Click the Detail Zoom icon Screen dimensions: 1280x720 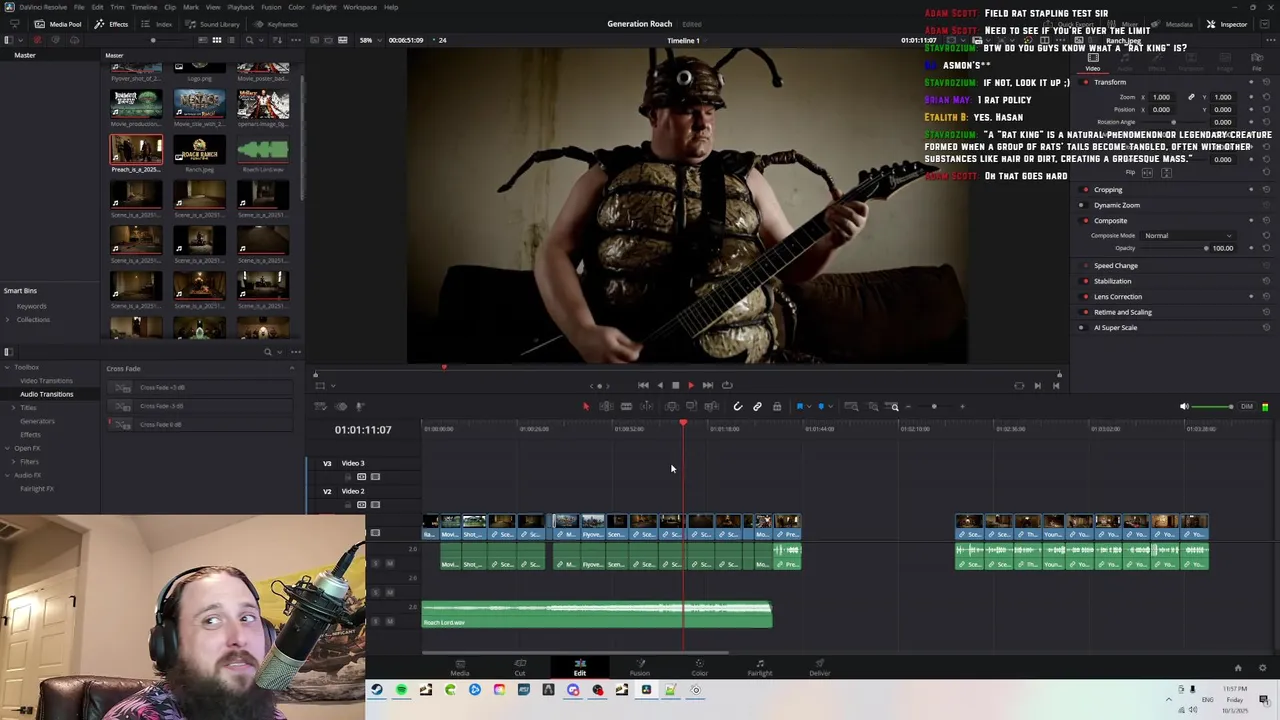click(x=873, y=406)
